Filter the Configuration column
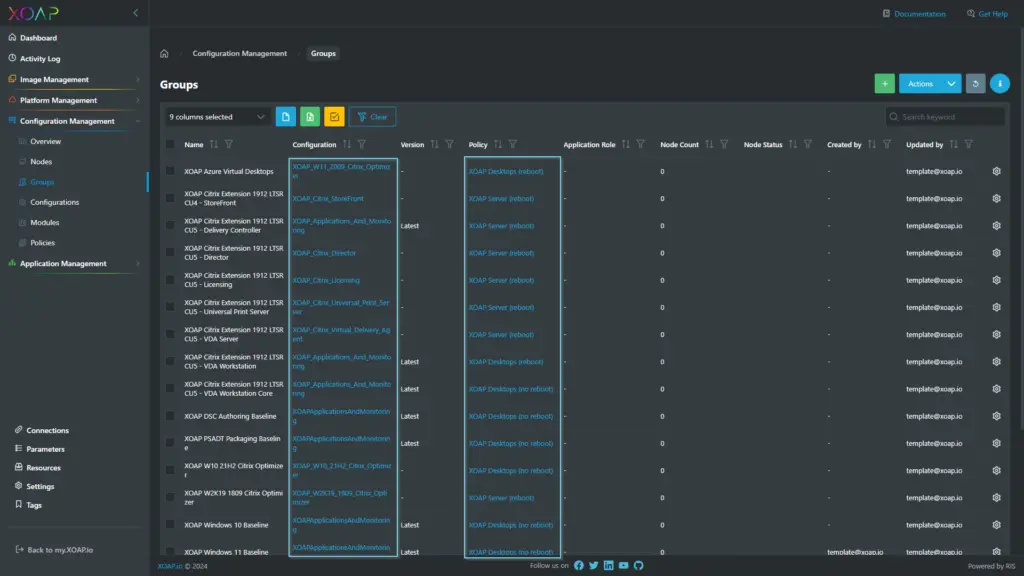 pos(362,144)
